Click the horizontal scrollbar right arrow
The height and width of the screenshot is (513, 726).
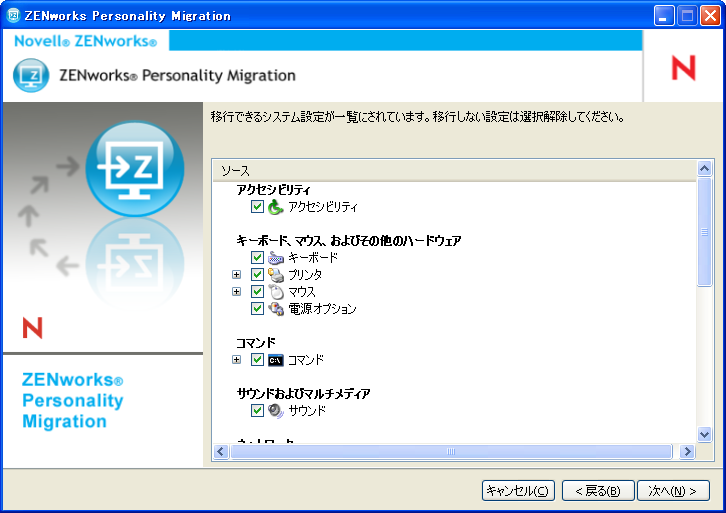(x=687, y=451)
